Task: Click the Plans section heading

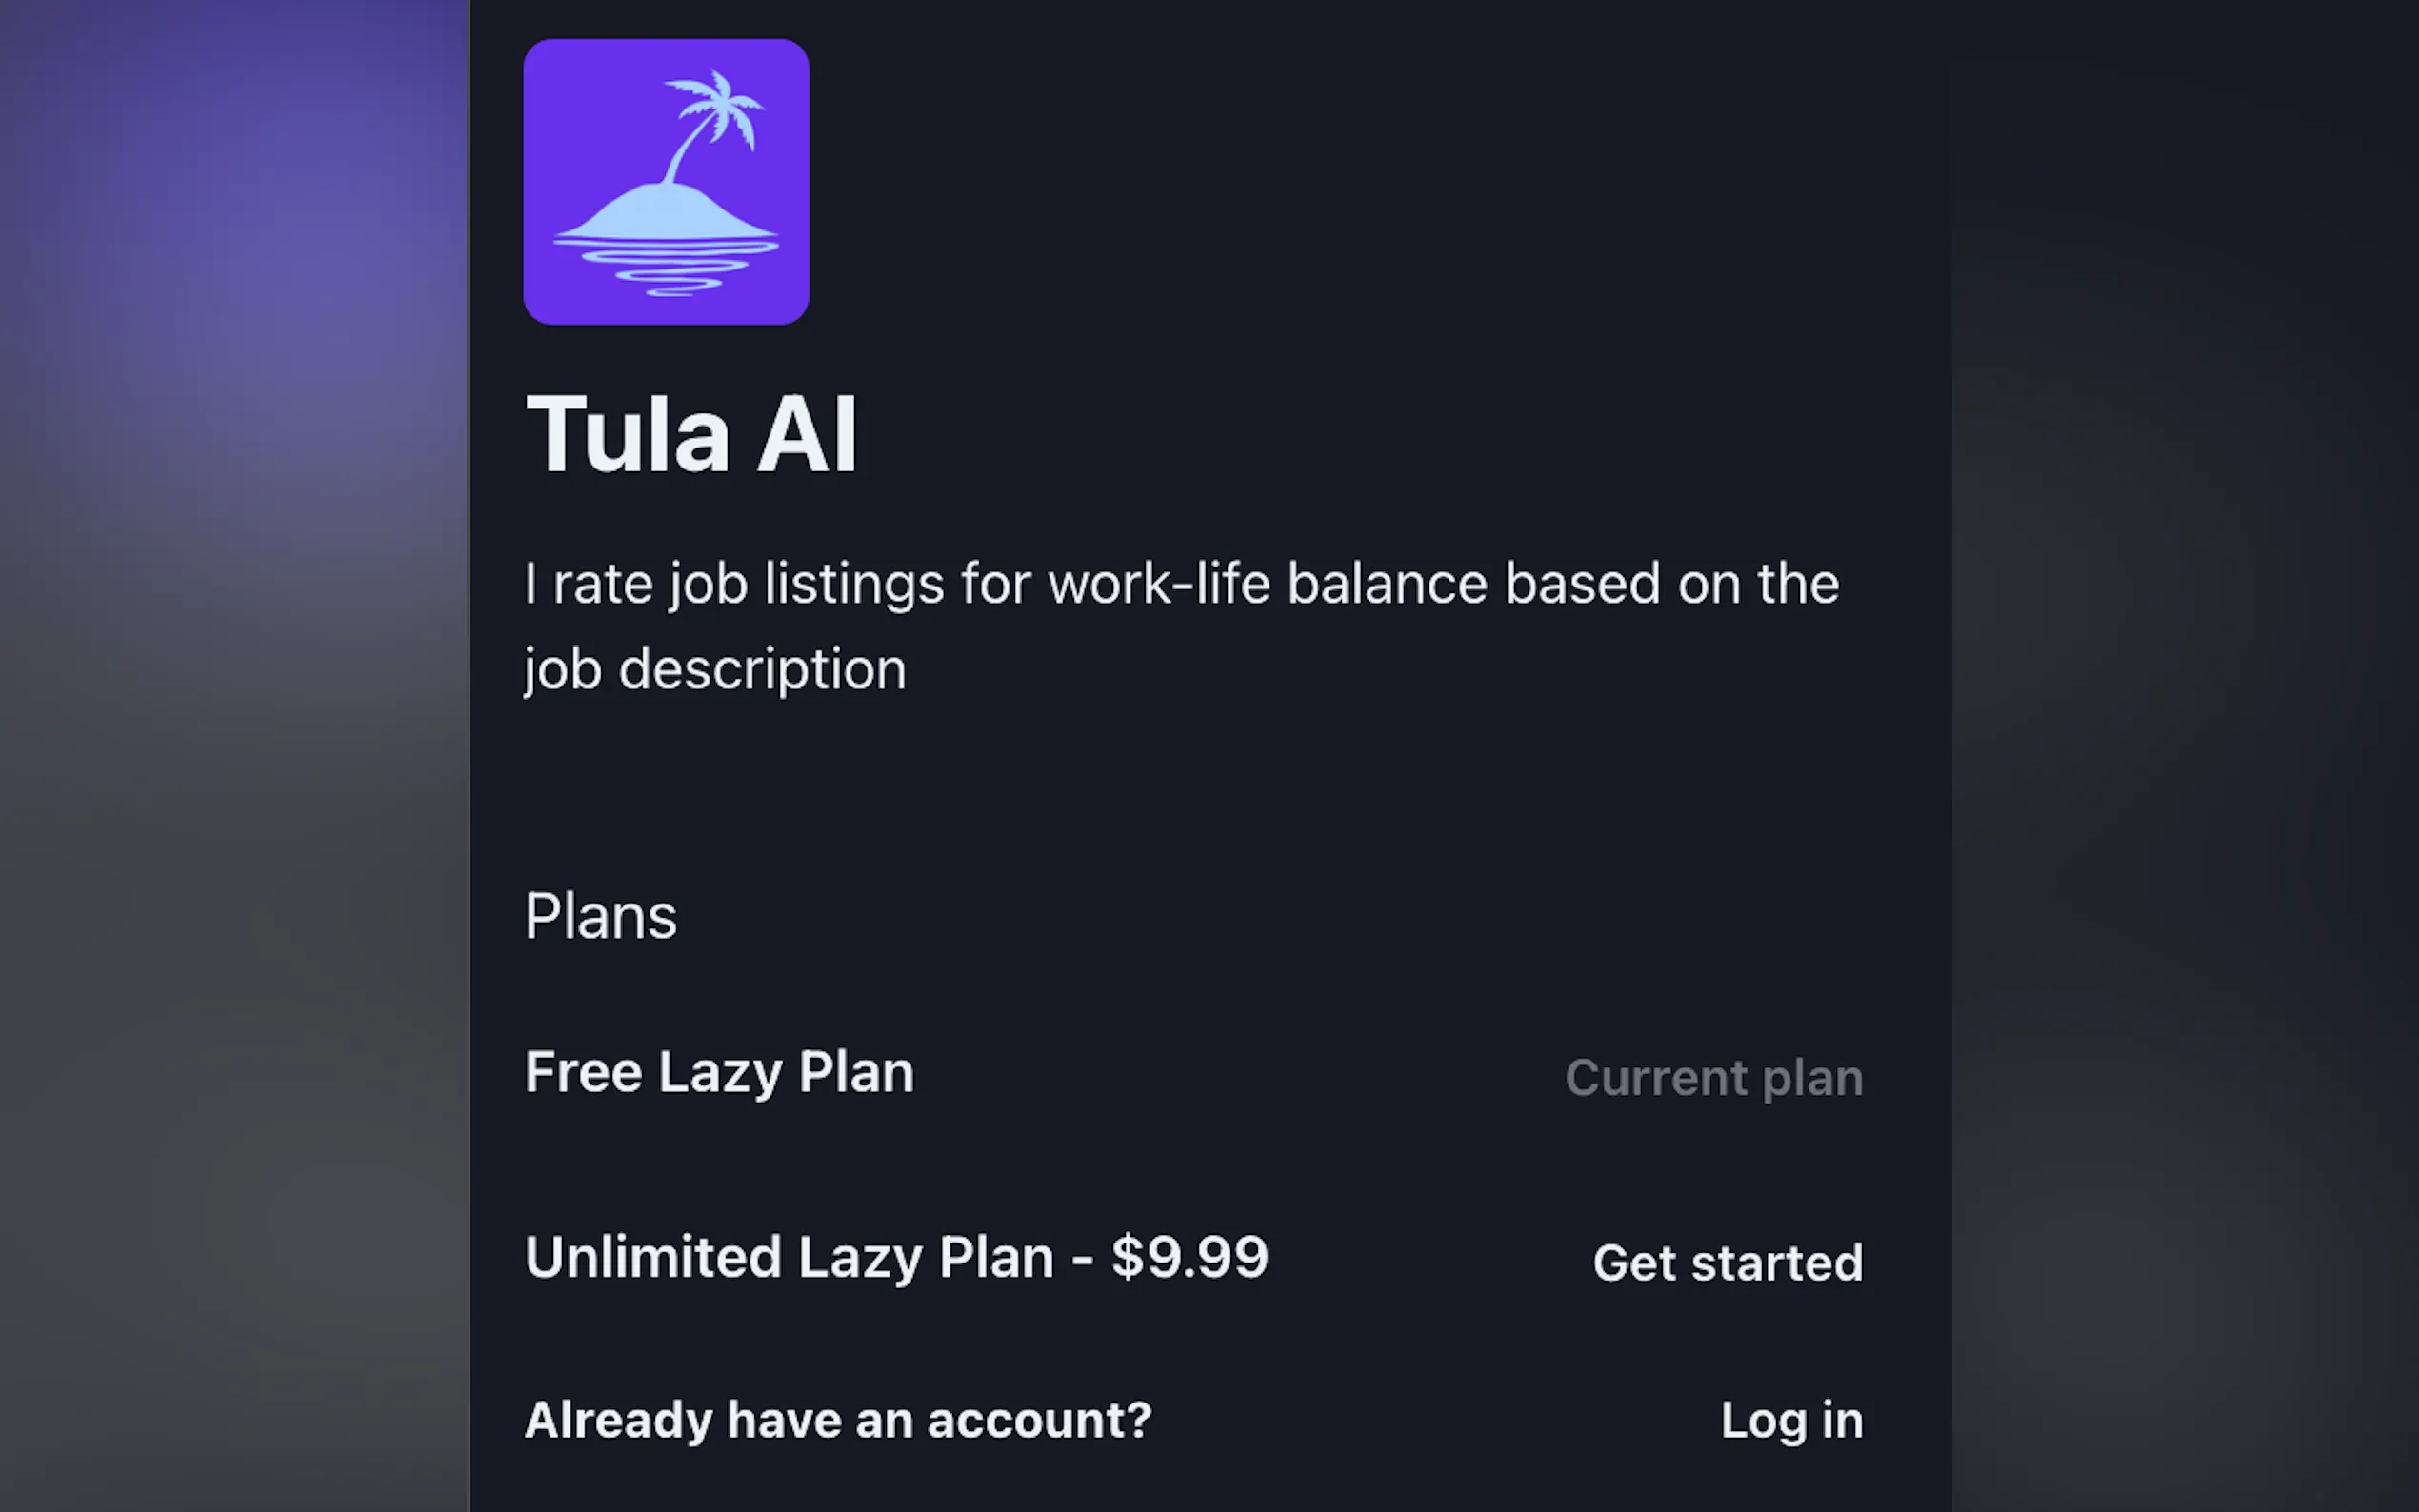Action: [601, 916]
